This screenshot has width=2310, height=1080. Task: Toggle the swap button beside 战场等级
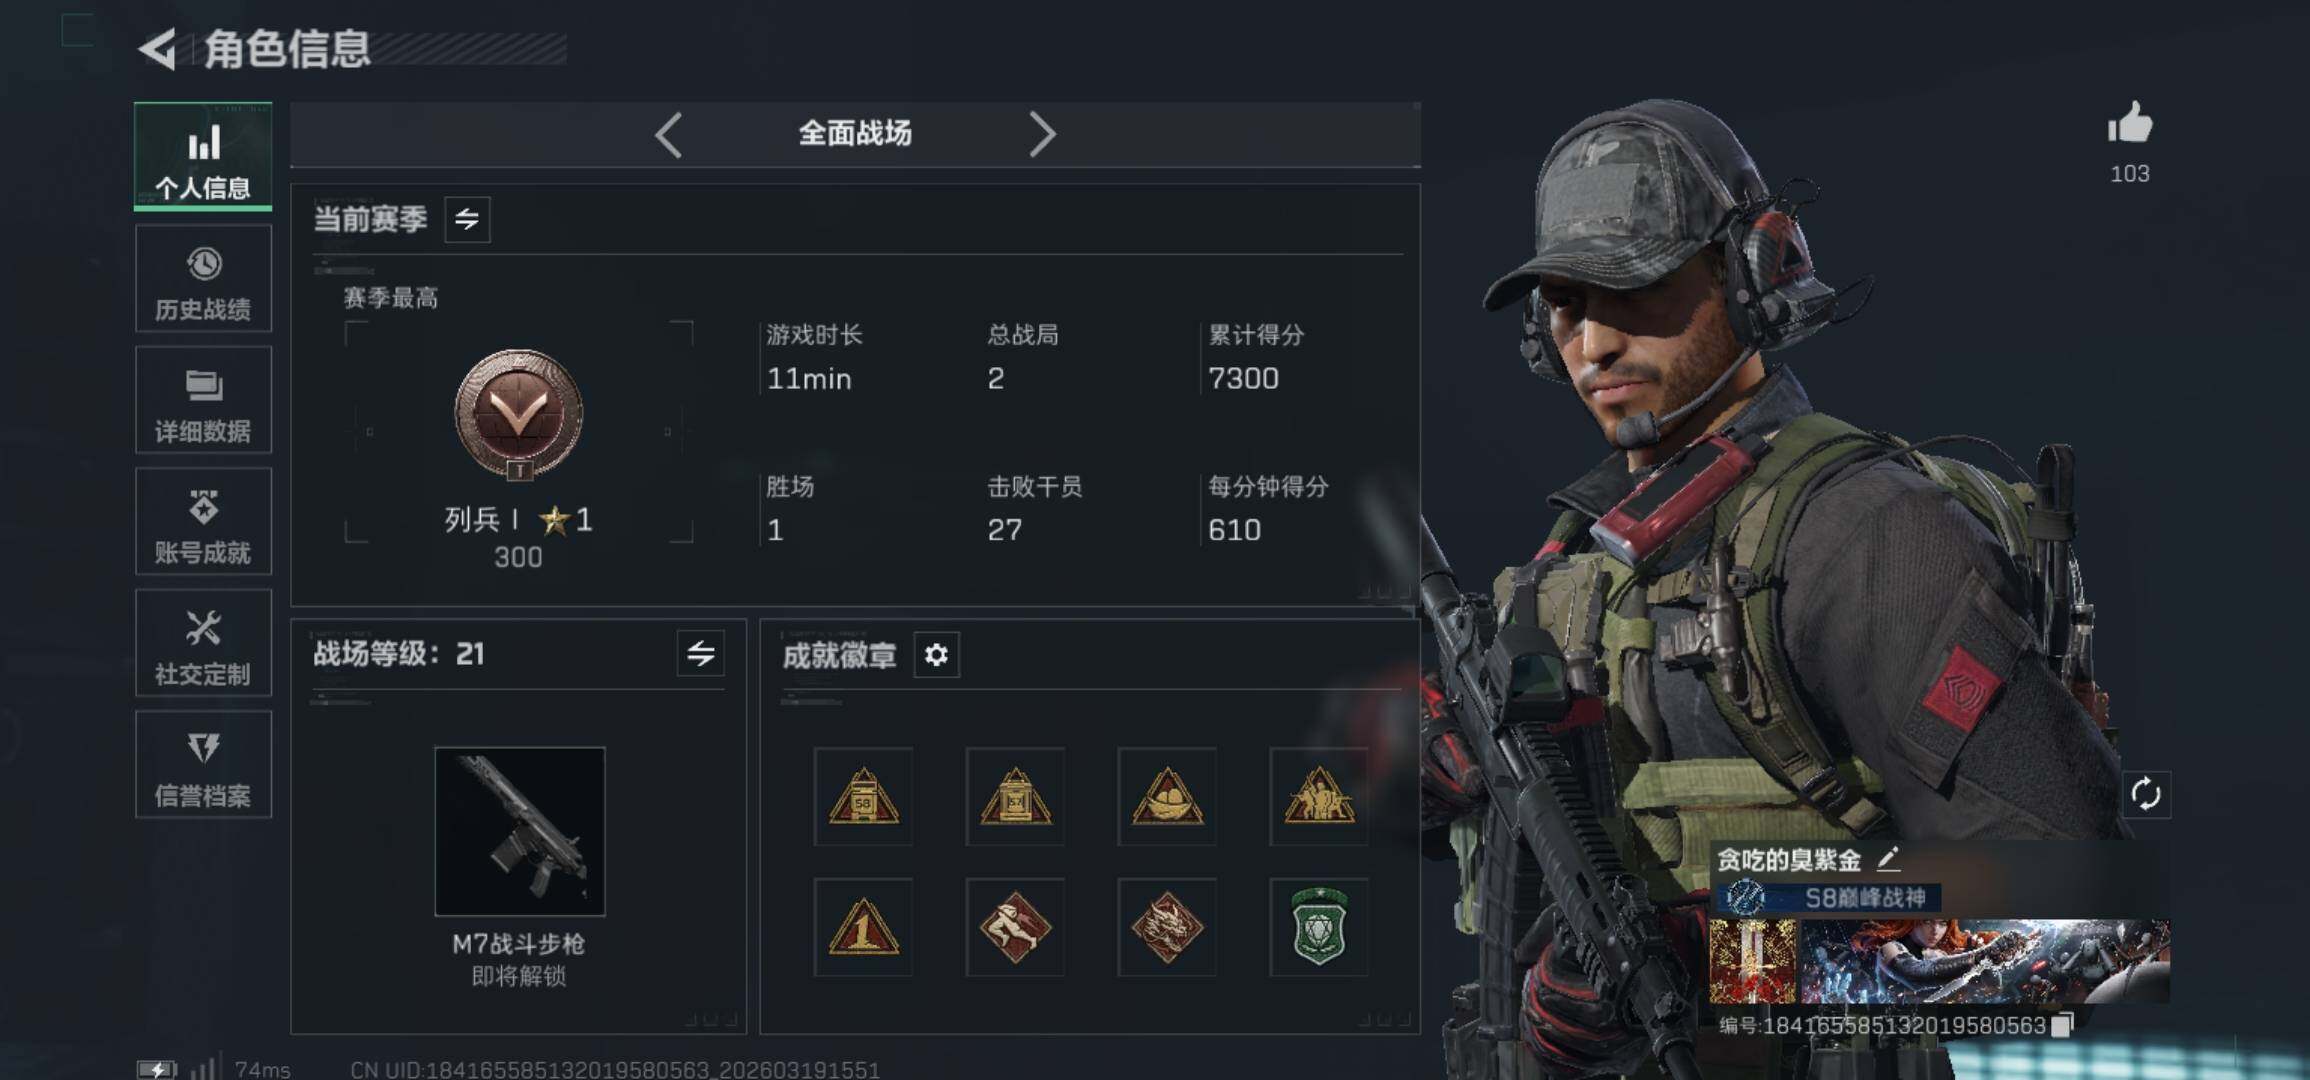coord(701,654)
